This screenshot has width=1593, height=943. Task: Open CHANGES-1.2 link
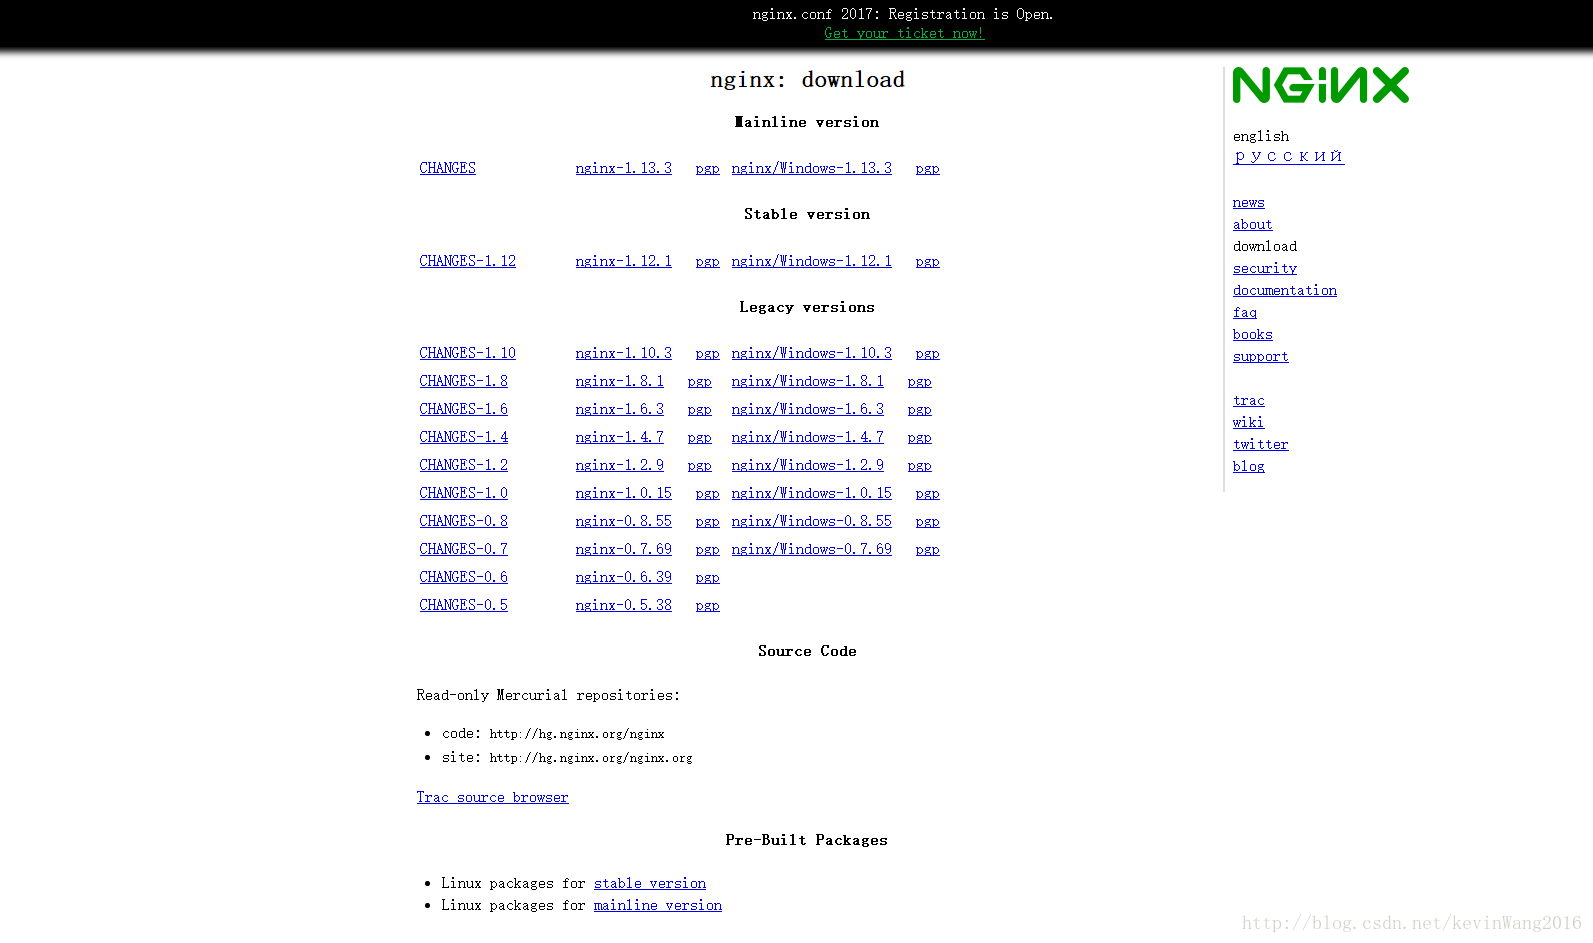point(463,465)
